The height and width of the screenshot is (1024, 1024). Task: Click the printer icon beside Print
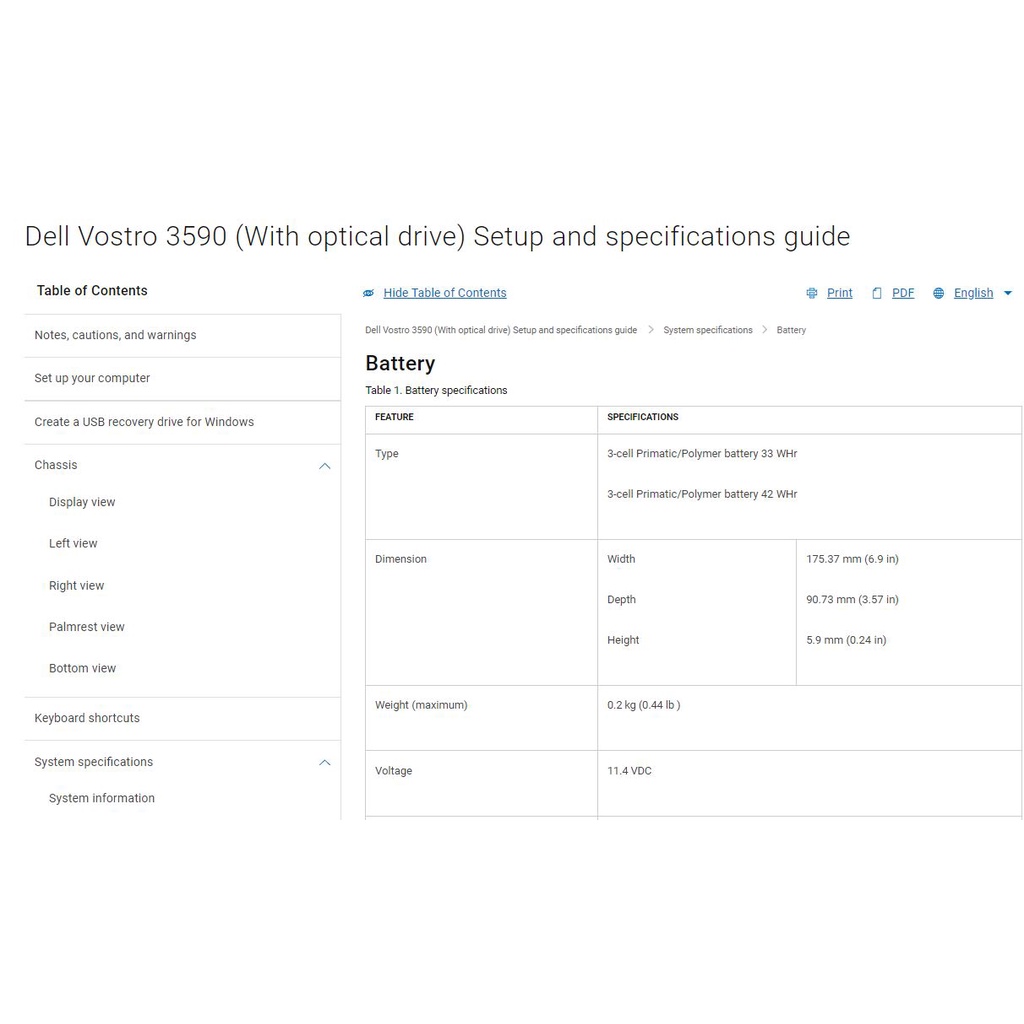[812, 293]
